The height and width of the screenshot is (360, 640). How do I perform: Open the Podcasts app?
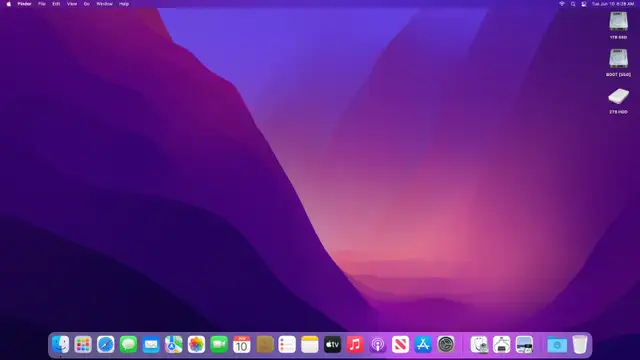(x=378, y=344)
